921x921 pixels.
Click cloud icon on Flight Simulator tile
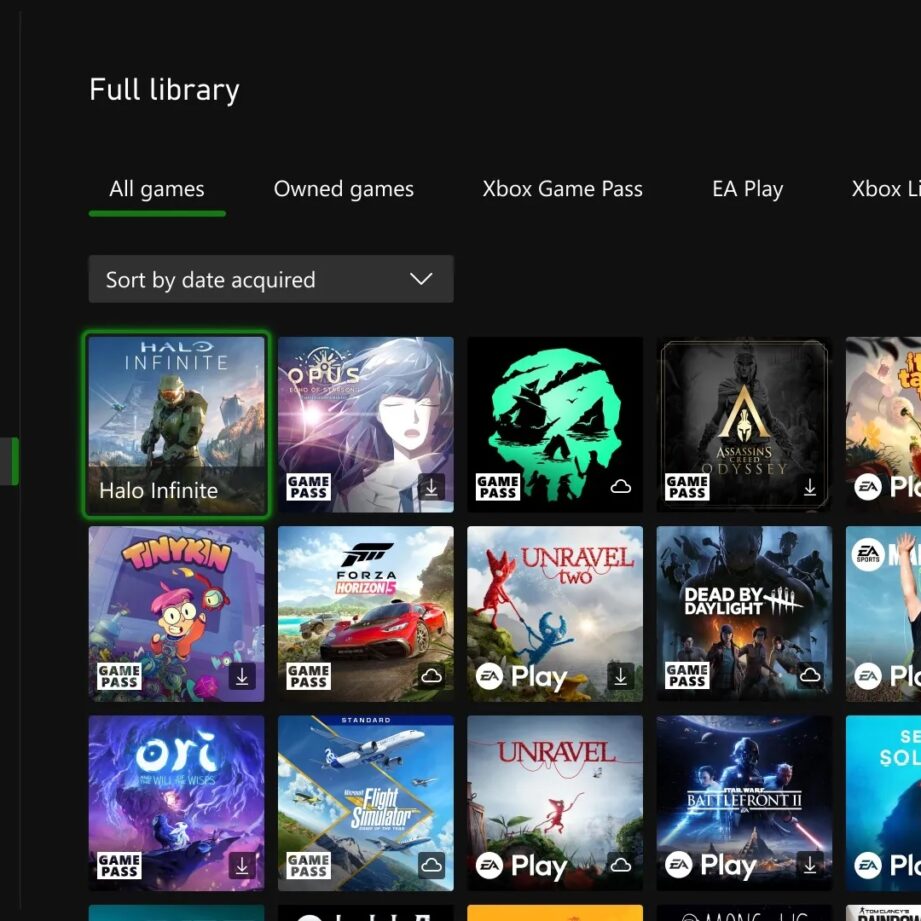(431, 865)
